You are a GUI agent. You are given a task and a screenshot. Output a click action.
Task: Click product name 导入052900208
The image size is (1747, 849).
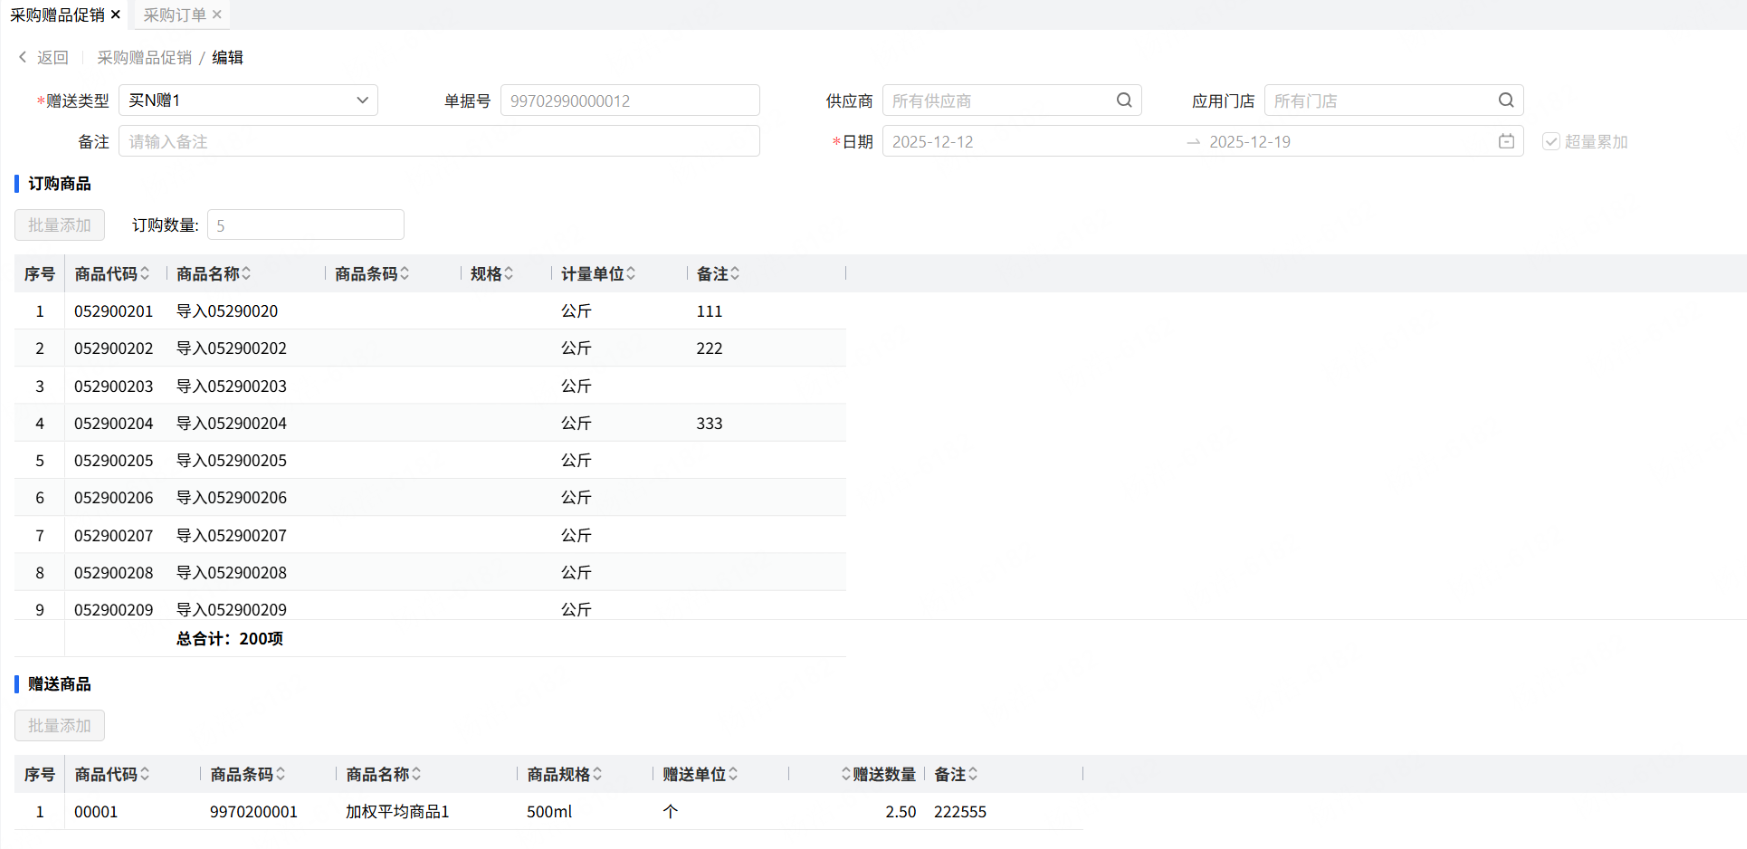click(x=231, y=572)
